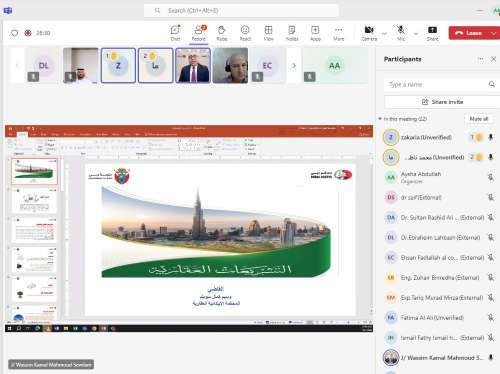The image size is (500, 374).
Task: Click mic icon beside Exp.Tariq Murad Mirza
Action: point(490,297)
